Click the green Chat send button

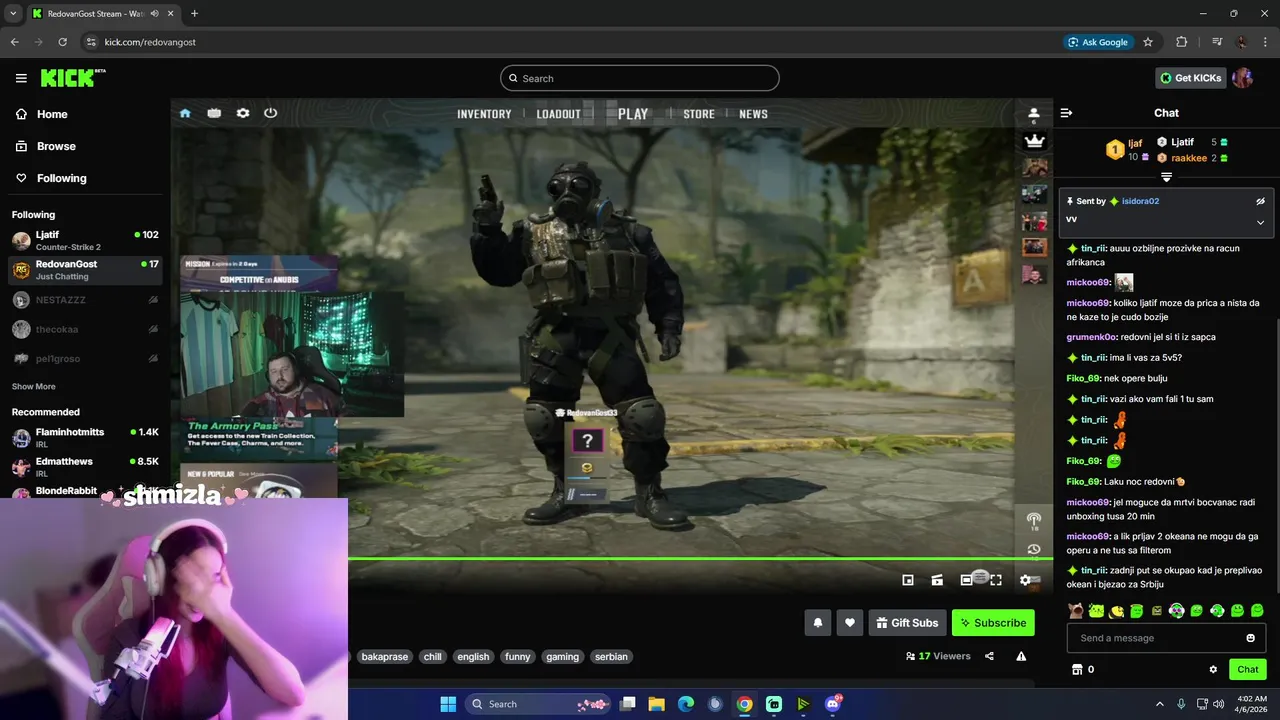pyautogui.click(x=1248, y=669)
